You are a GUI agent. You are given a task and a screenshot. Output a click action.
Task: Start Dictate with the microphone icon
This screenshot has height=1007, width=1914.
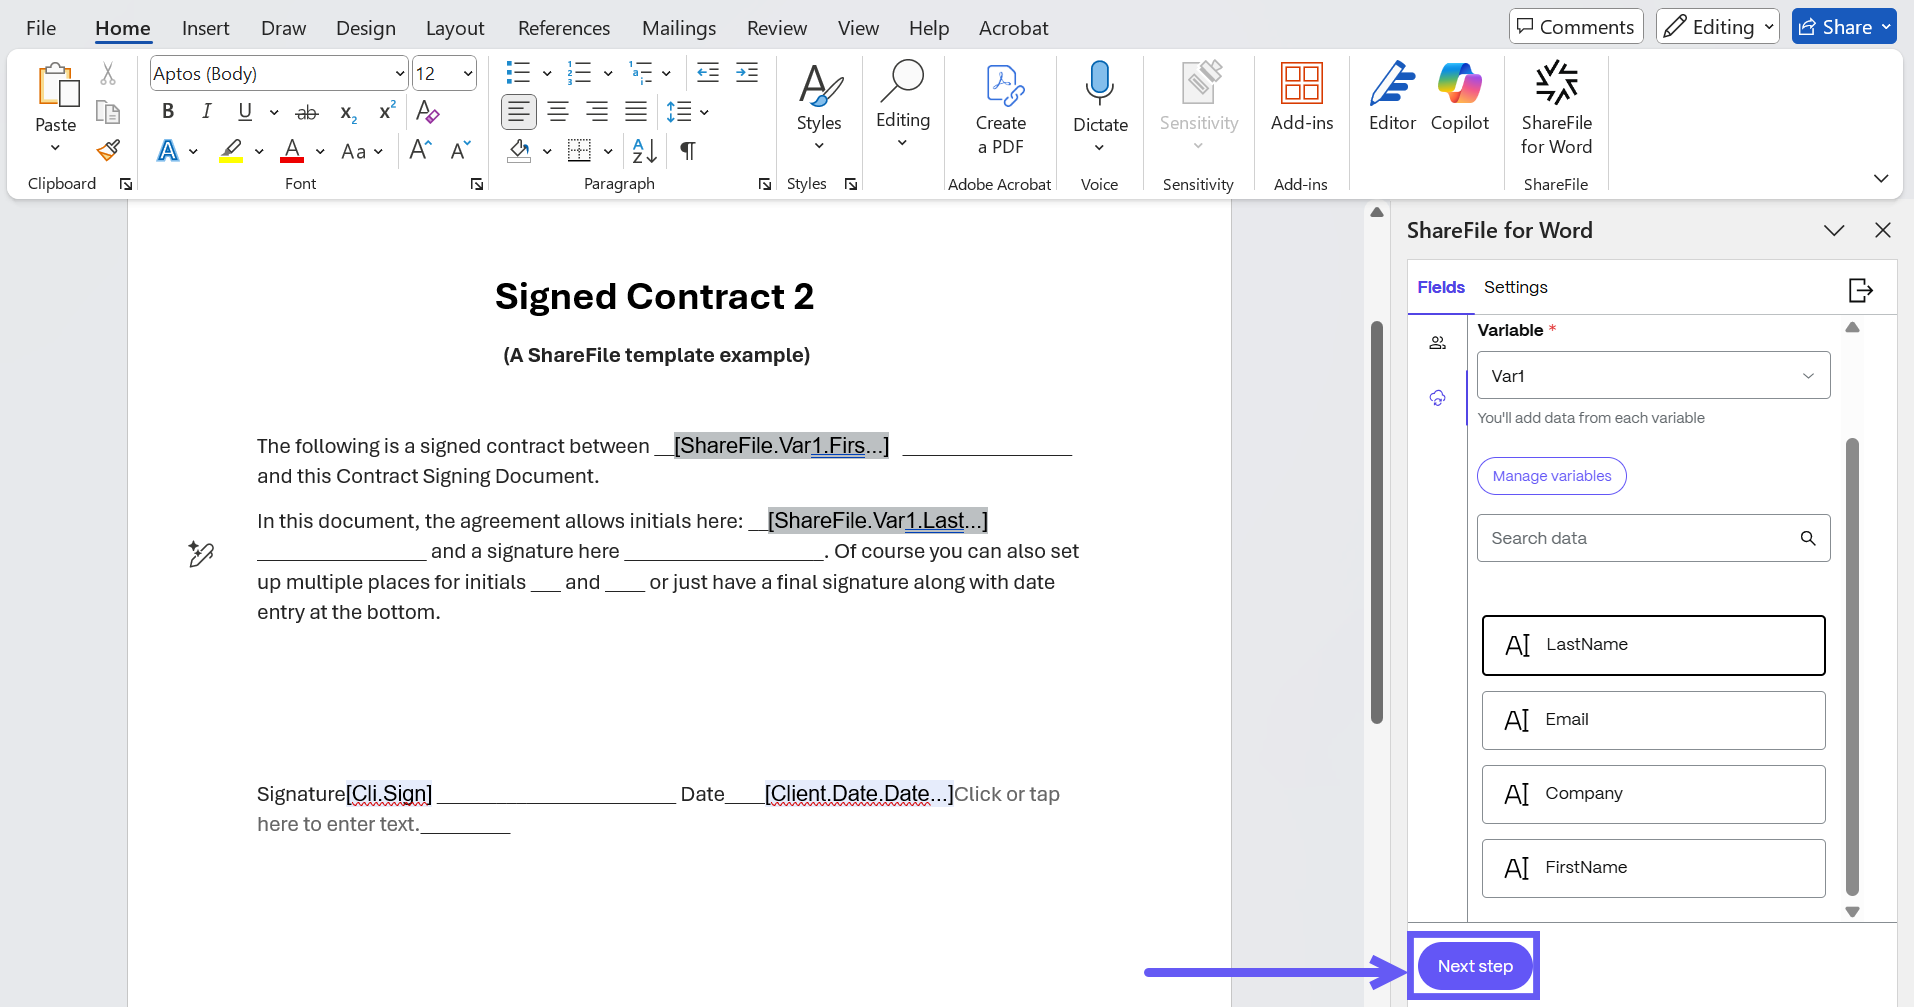pos(1099,84)
